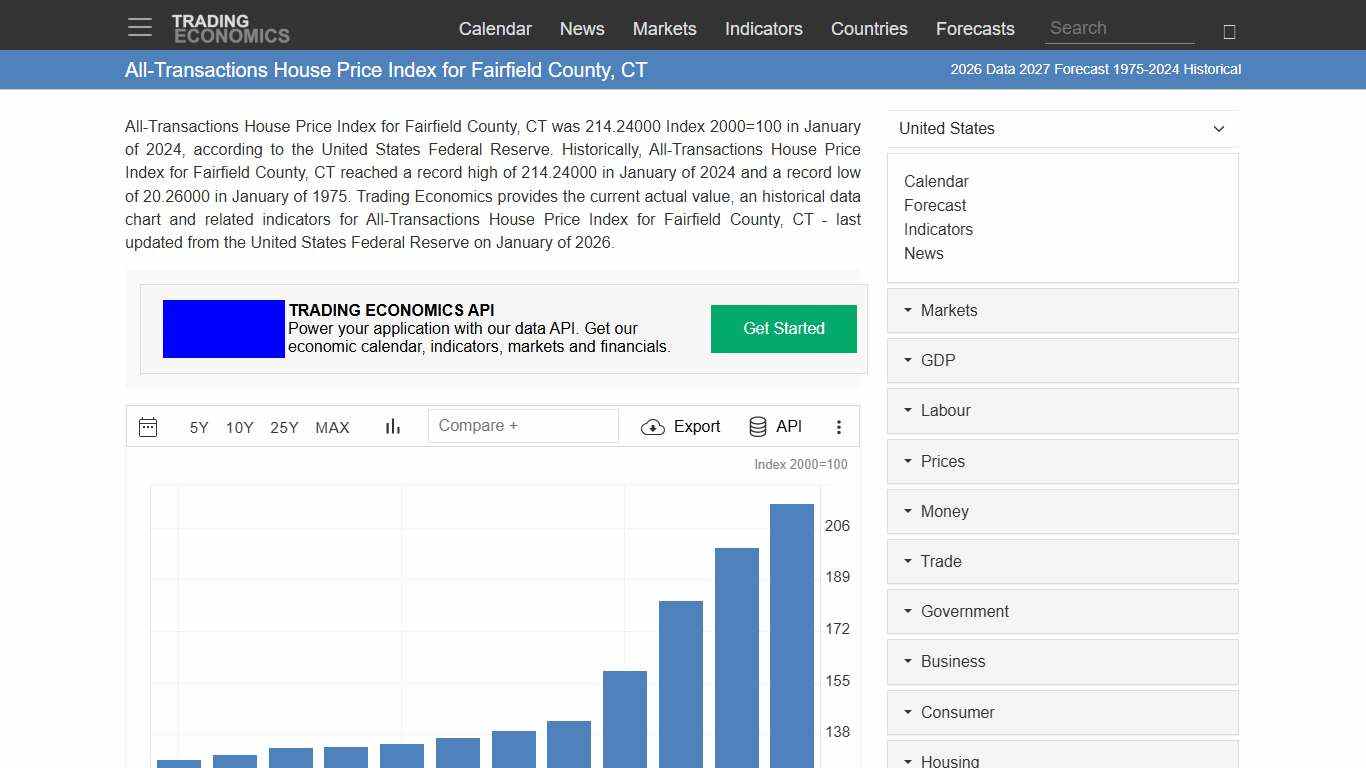Screen dimensions: 1366x768
Task: Open the calendar date picker on the chart toolbar
Action: pyautogui.click(x=148, y=426)
